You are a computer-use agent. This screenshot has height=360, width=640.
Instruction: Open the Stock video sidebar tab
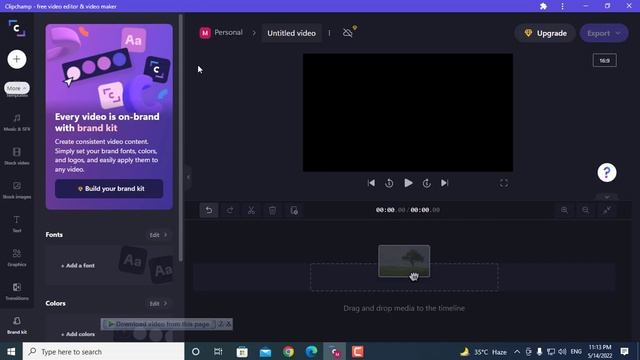coord(17,156)
